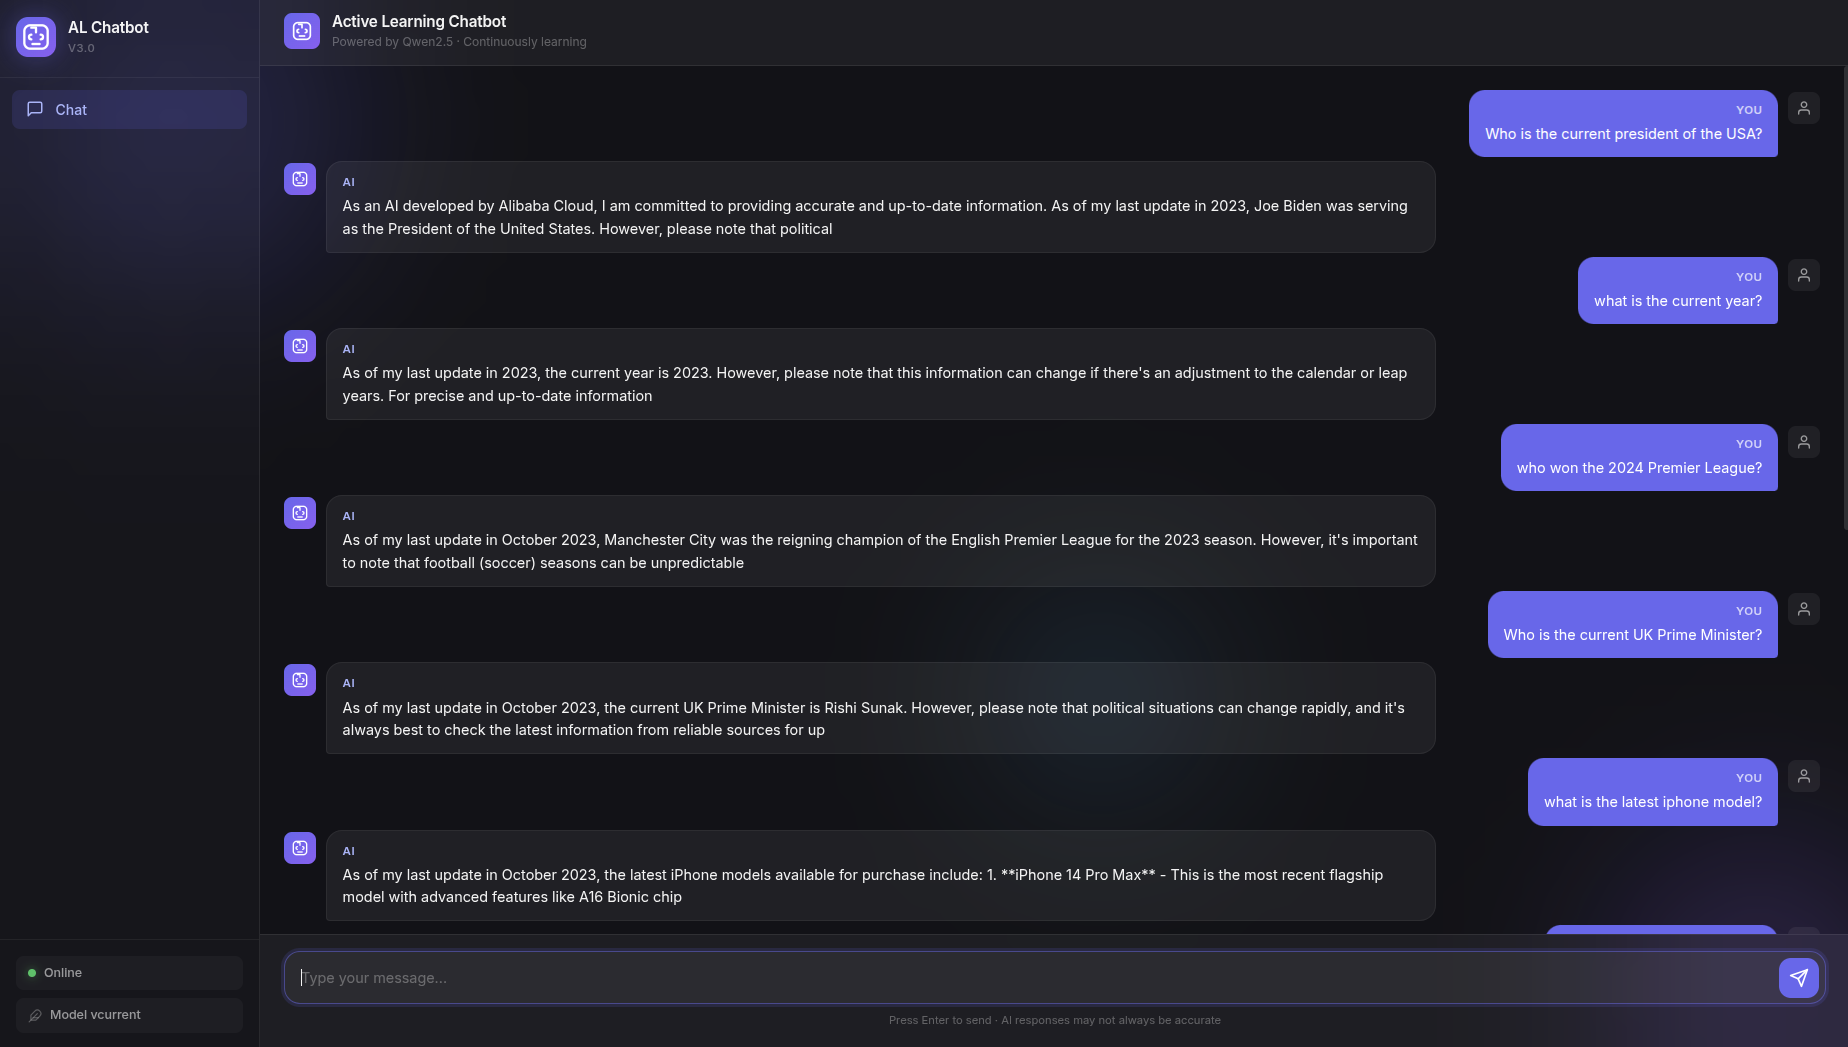
Task: Click the user avatar beside the iPhone model question
Action: 1803,776
